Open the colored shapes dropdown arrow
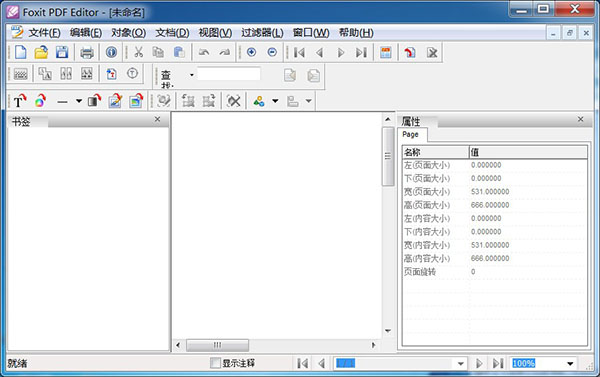 (x=275, y=101)
